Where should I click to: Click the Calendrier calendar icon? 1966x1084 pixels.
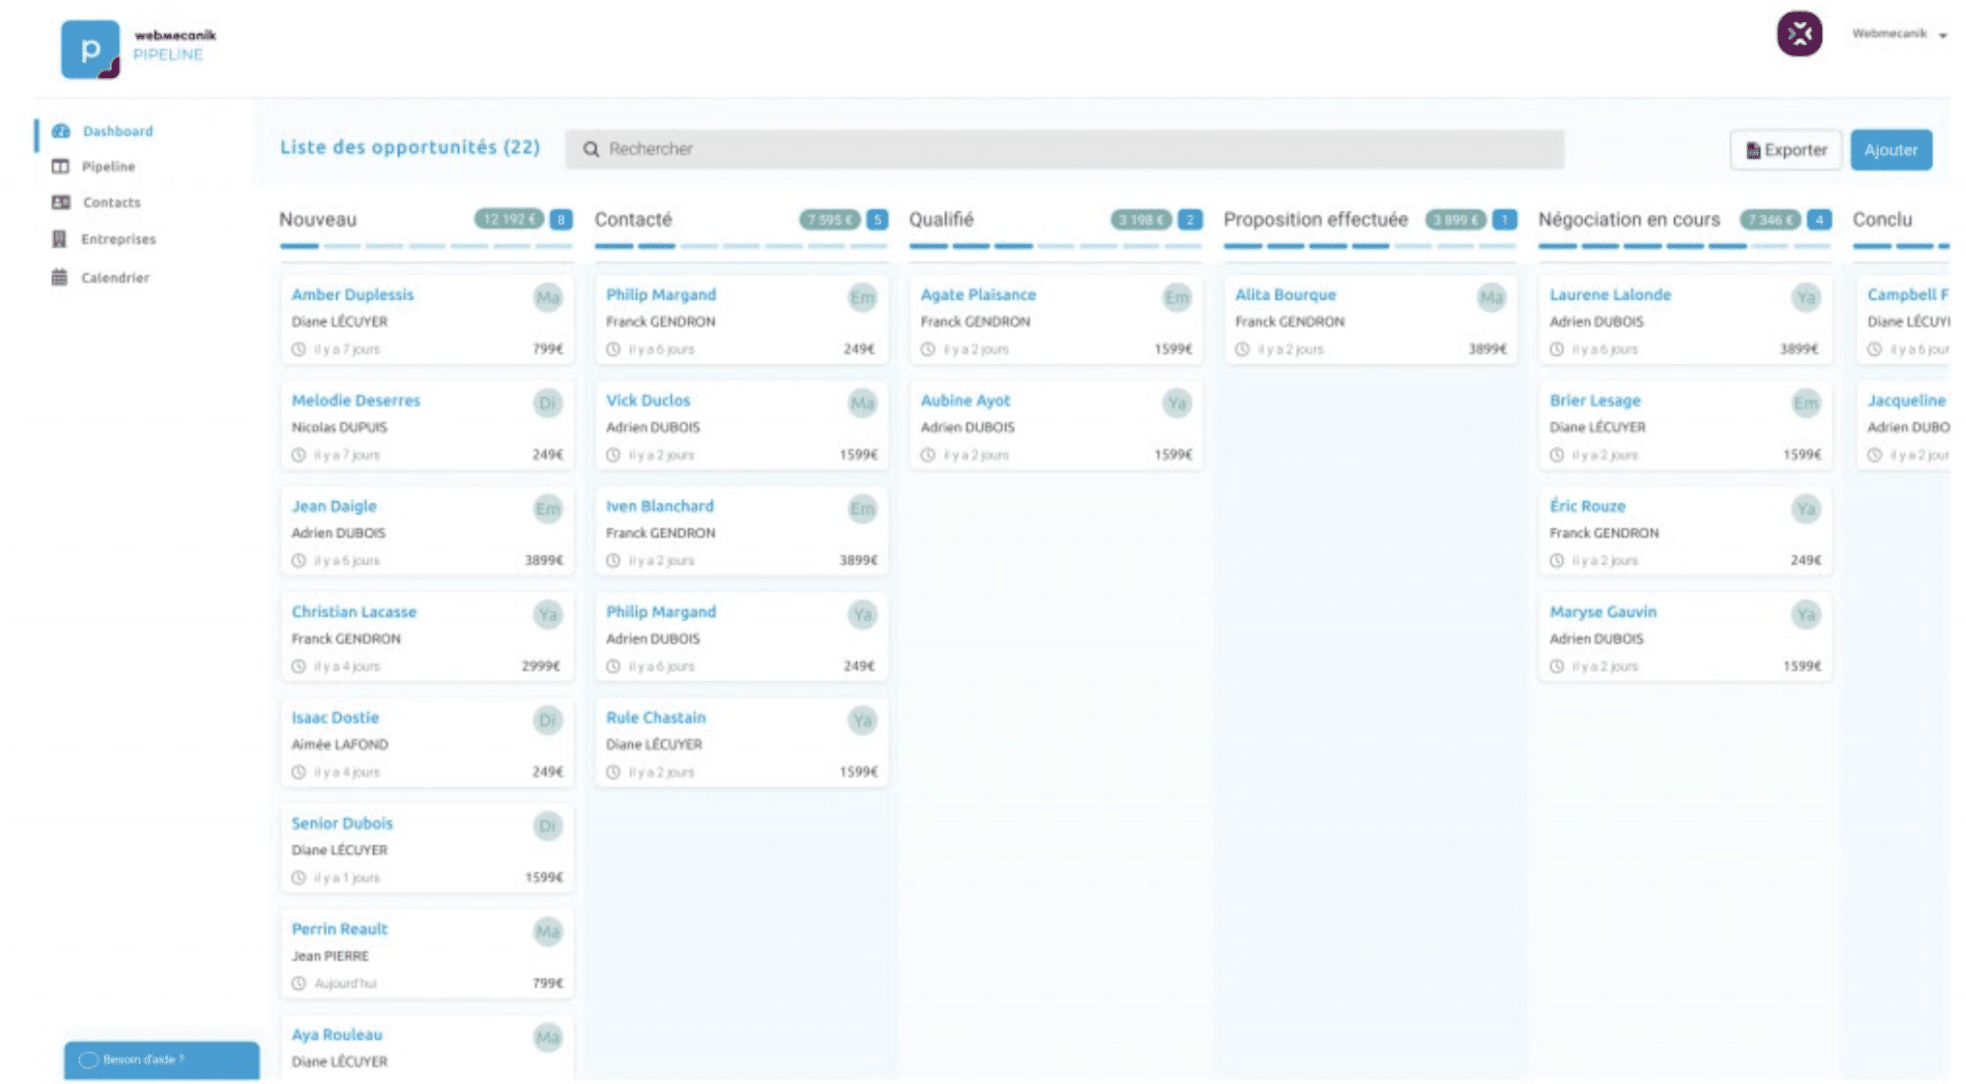coord(60,277)
